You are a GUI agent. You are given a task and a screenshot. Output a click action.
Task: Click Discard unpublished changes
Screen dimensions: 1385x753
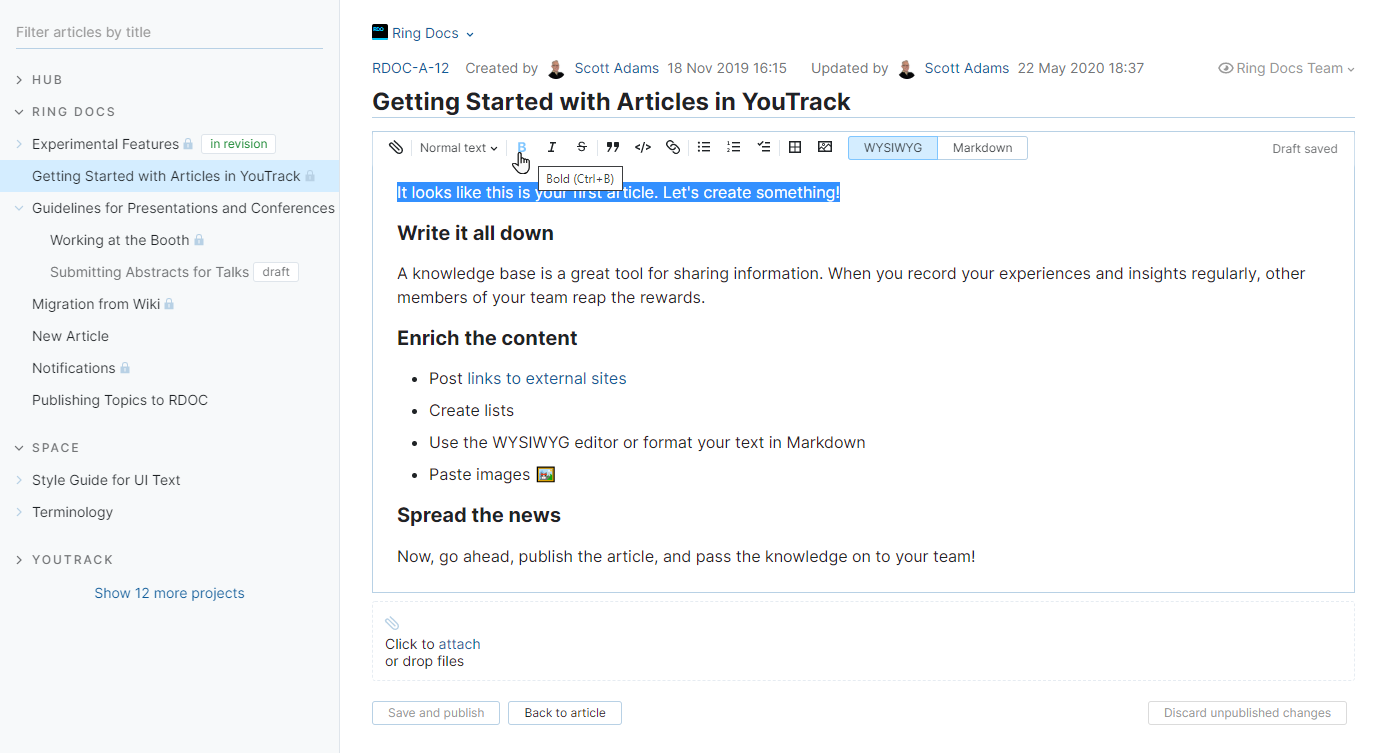(1247, 713)
